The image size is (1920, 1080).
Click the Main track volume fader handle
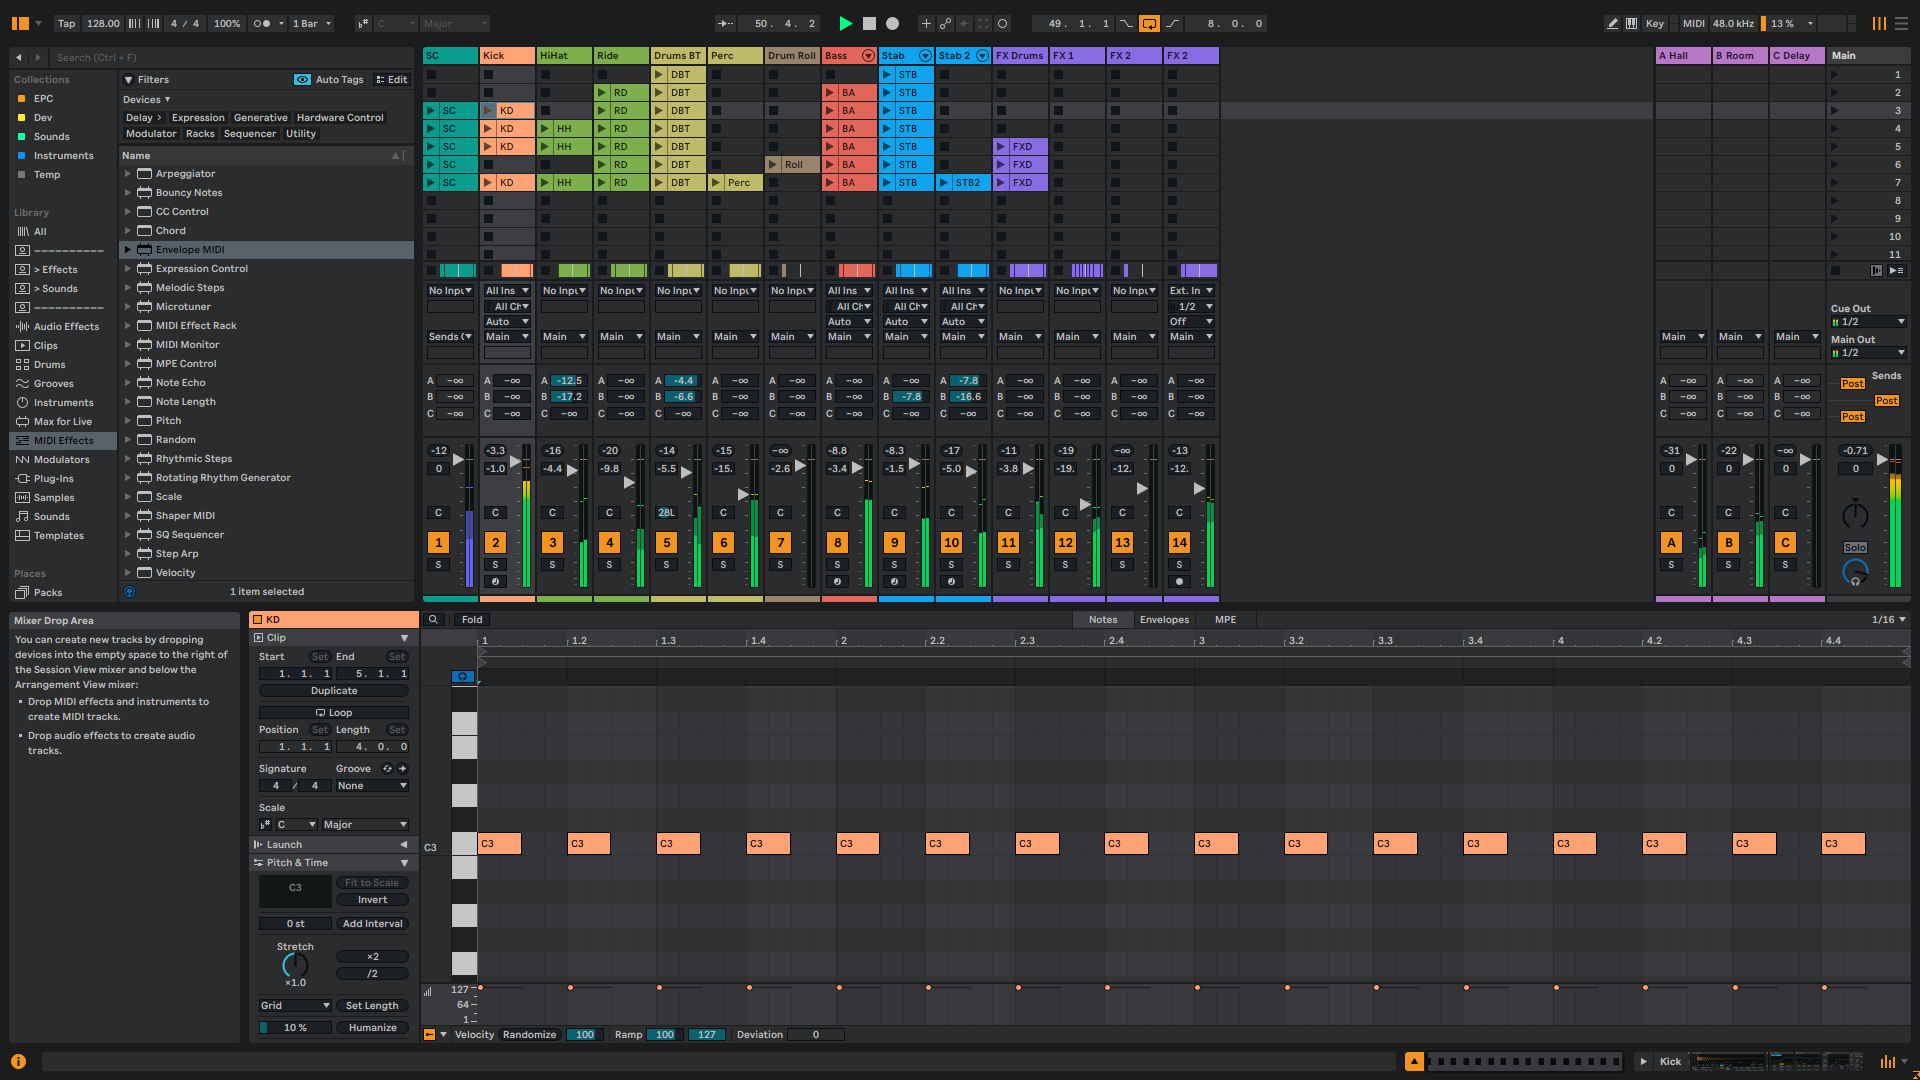click(1881, 460)
